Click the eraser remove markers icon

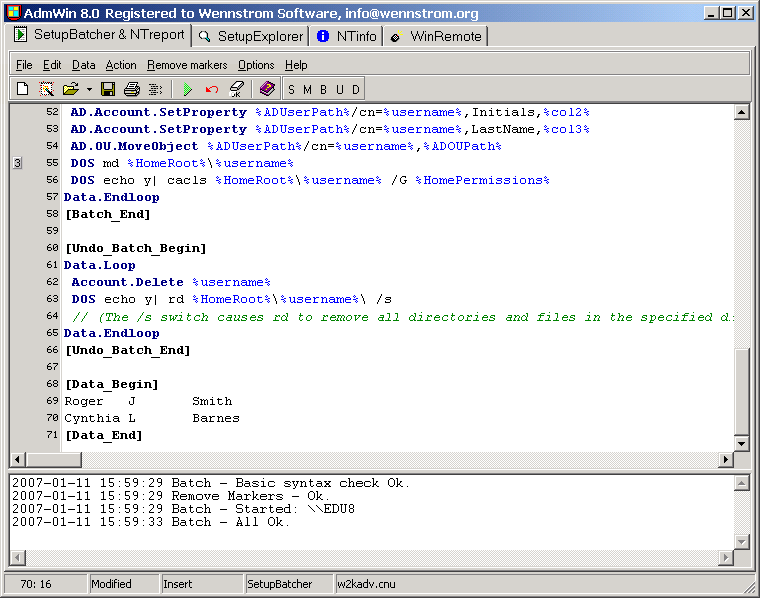tap(236, 89)
